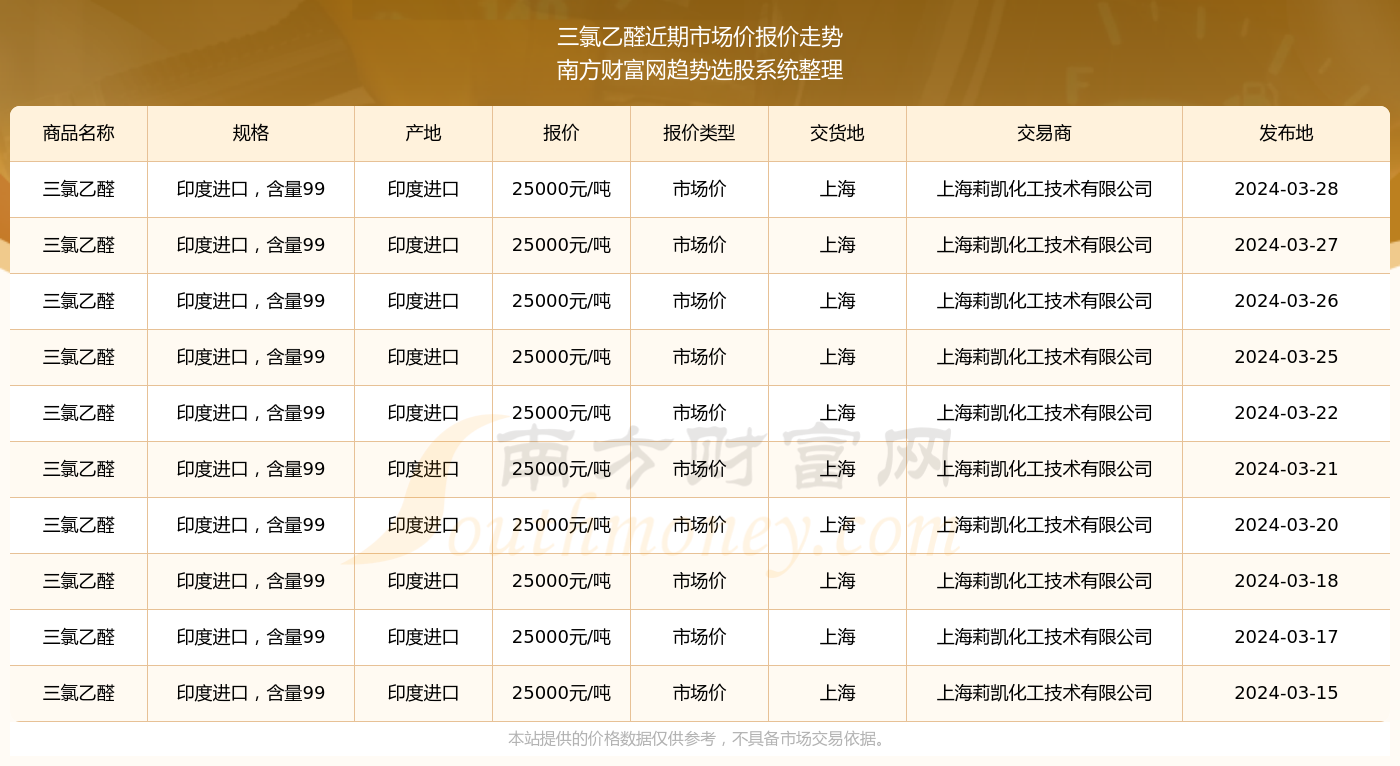Click 上海 delivery cell in 2024-03-28 row
This screenshot has width=1400, height=766.
(x=837, y=189)
